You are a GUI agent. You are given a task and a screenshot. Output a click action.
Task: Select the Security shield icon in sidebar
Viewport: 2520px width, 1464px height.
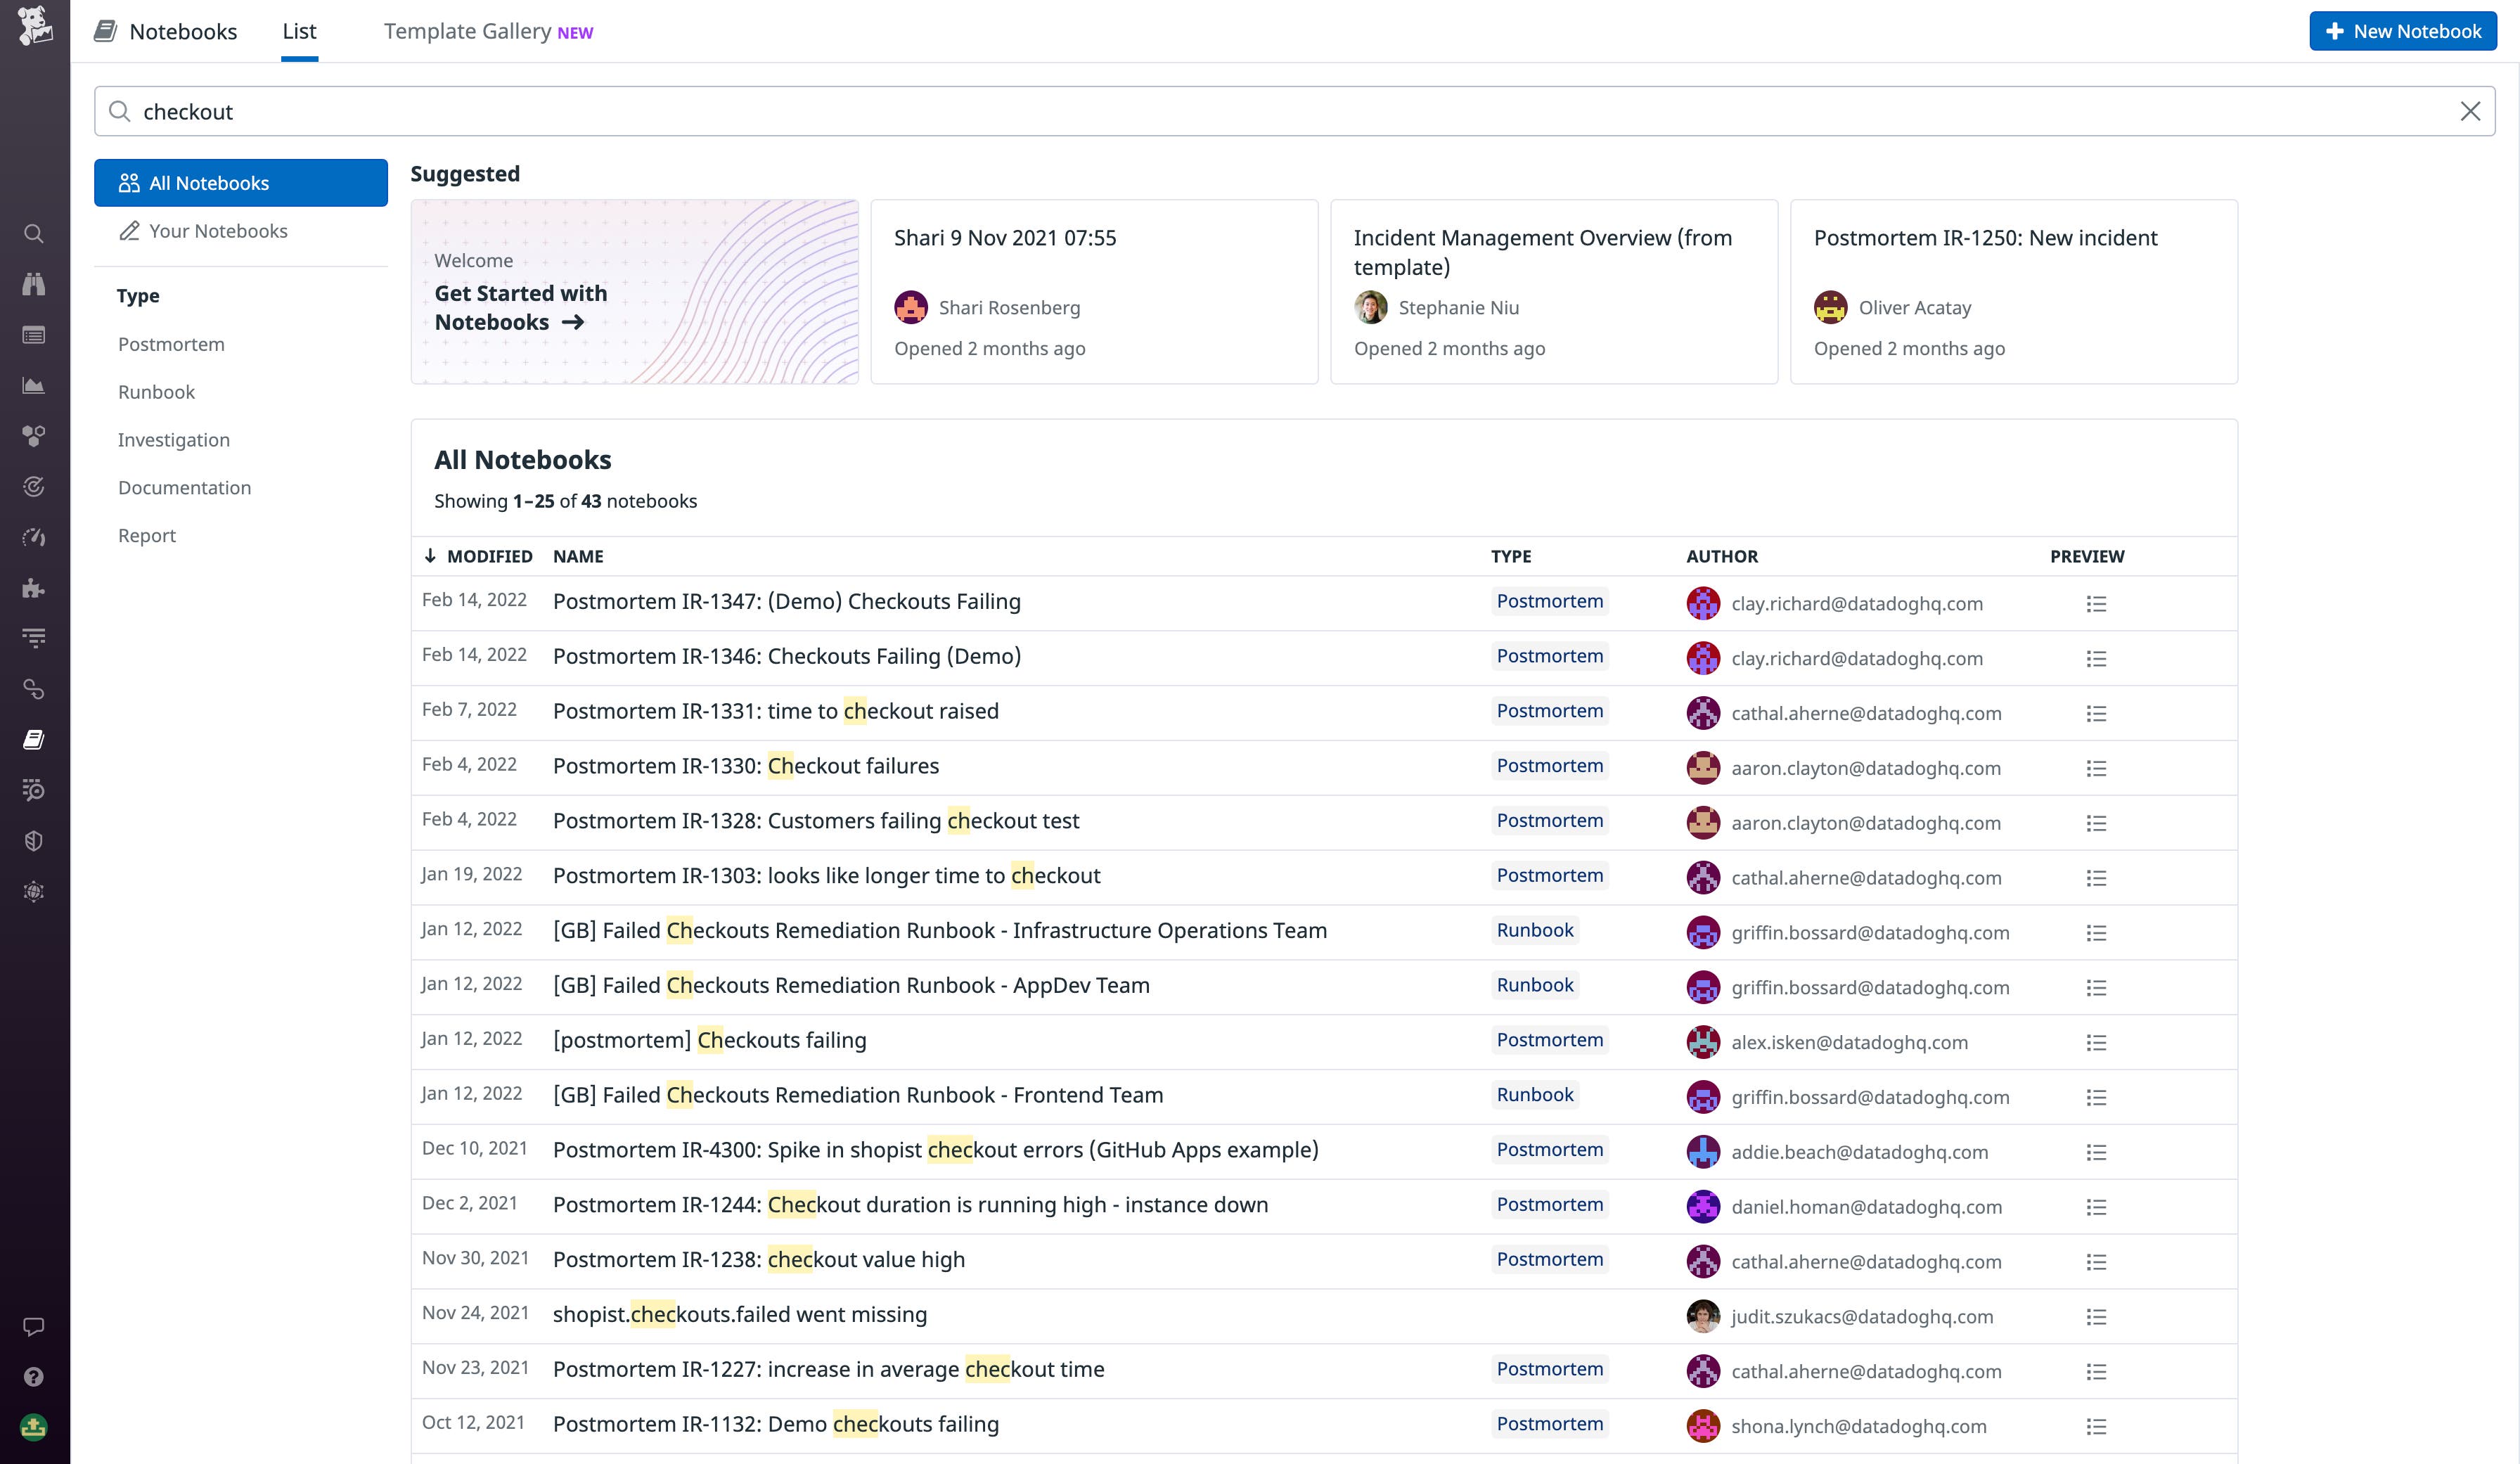pyautogui.click(x=34, y=840)
